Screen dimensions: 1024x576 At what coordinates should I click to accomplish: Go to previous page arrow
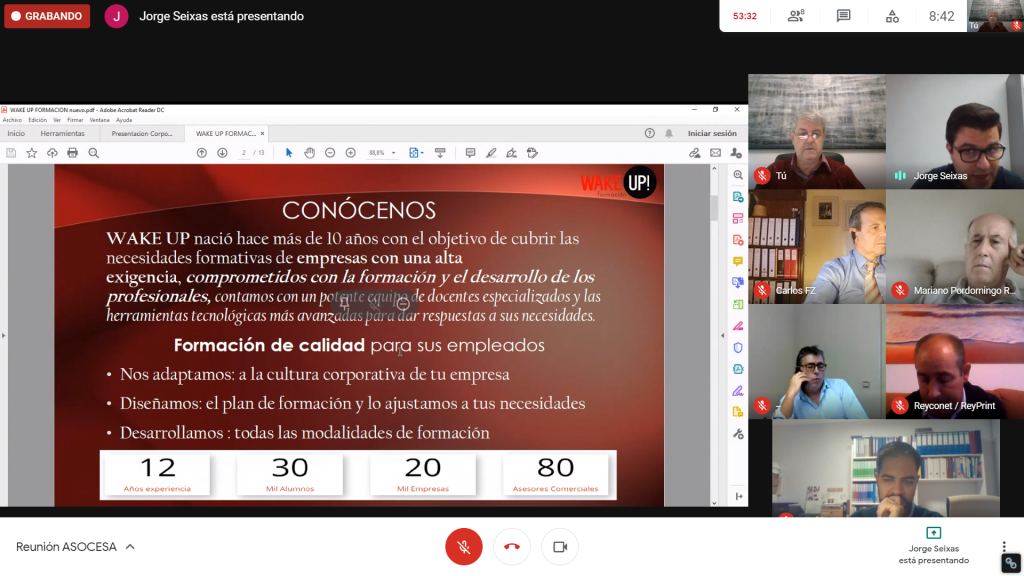[202, 153]
